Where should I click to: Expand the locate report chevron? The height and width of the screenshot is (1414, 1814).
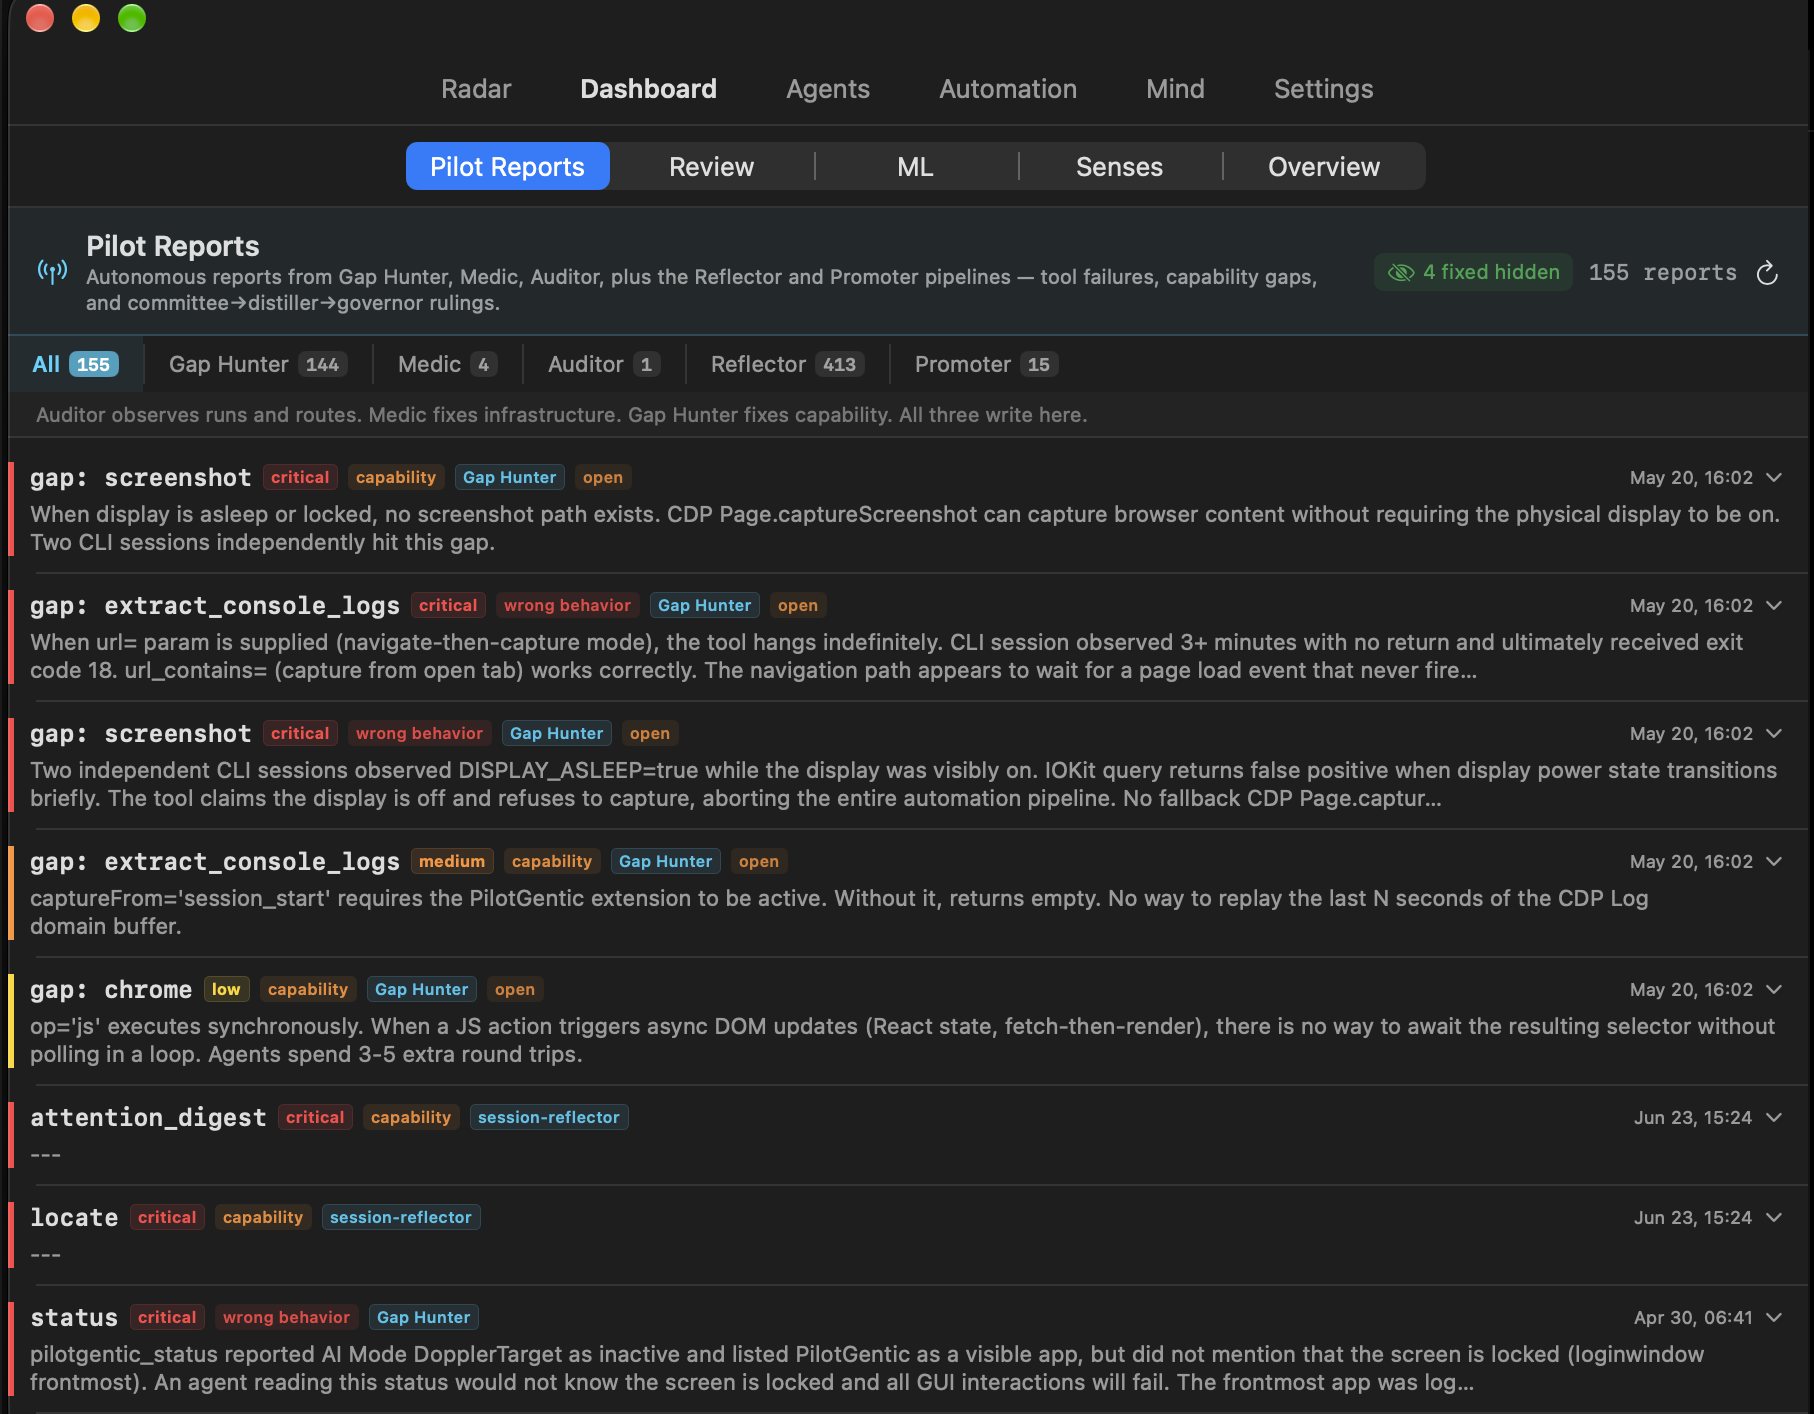(1774, 1218)
